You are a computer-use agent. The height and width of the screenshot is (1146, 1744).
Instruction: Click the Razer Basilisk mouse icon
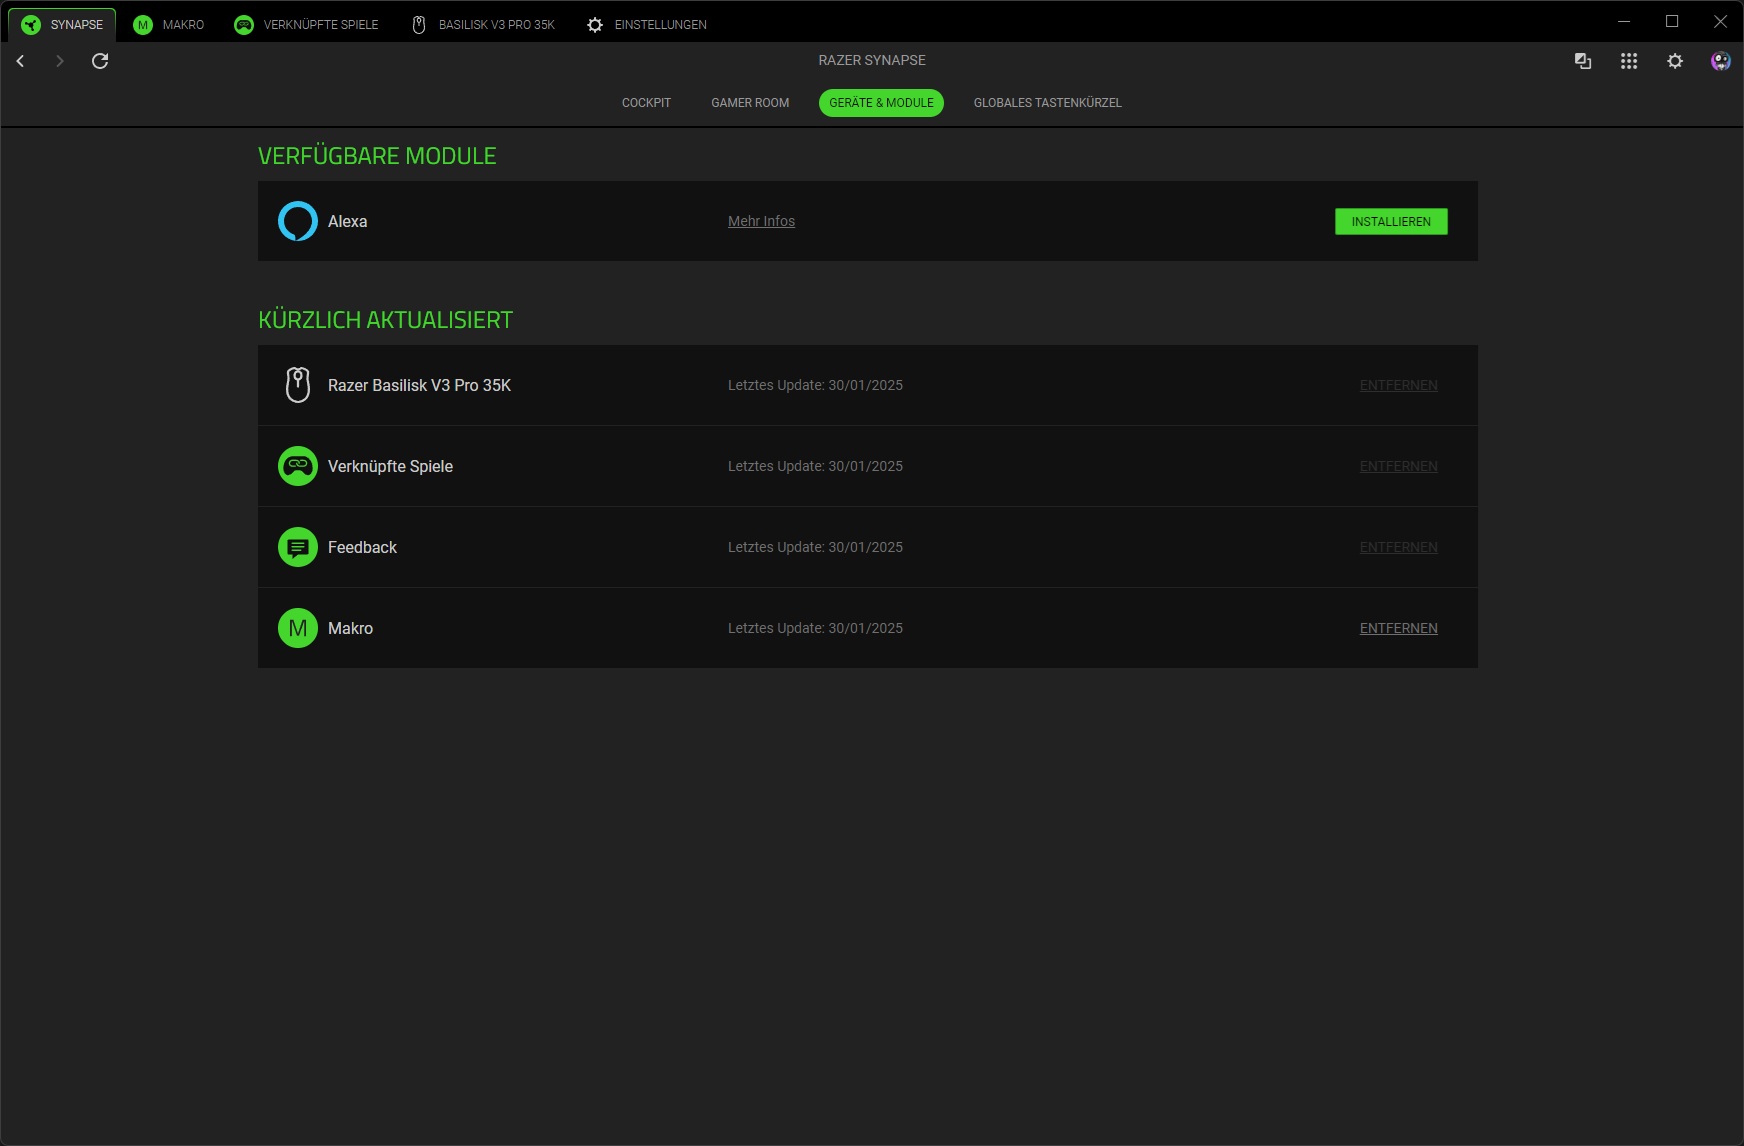tap(297, 385)
